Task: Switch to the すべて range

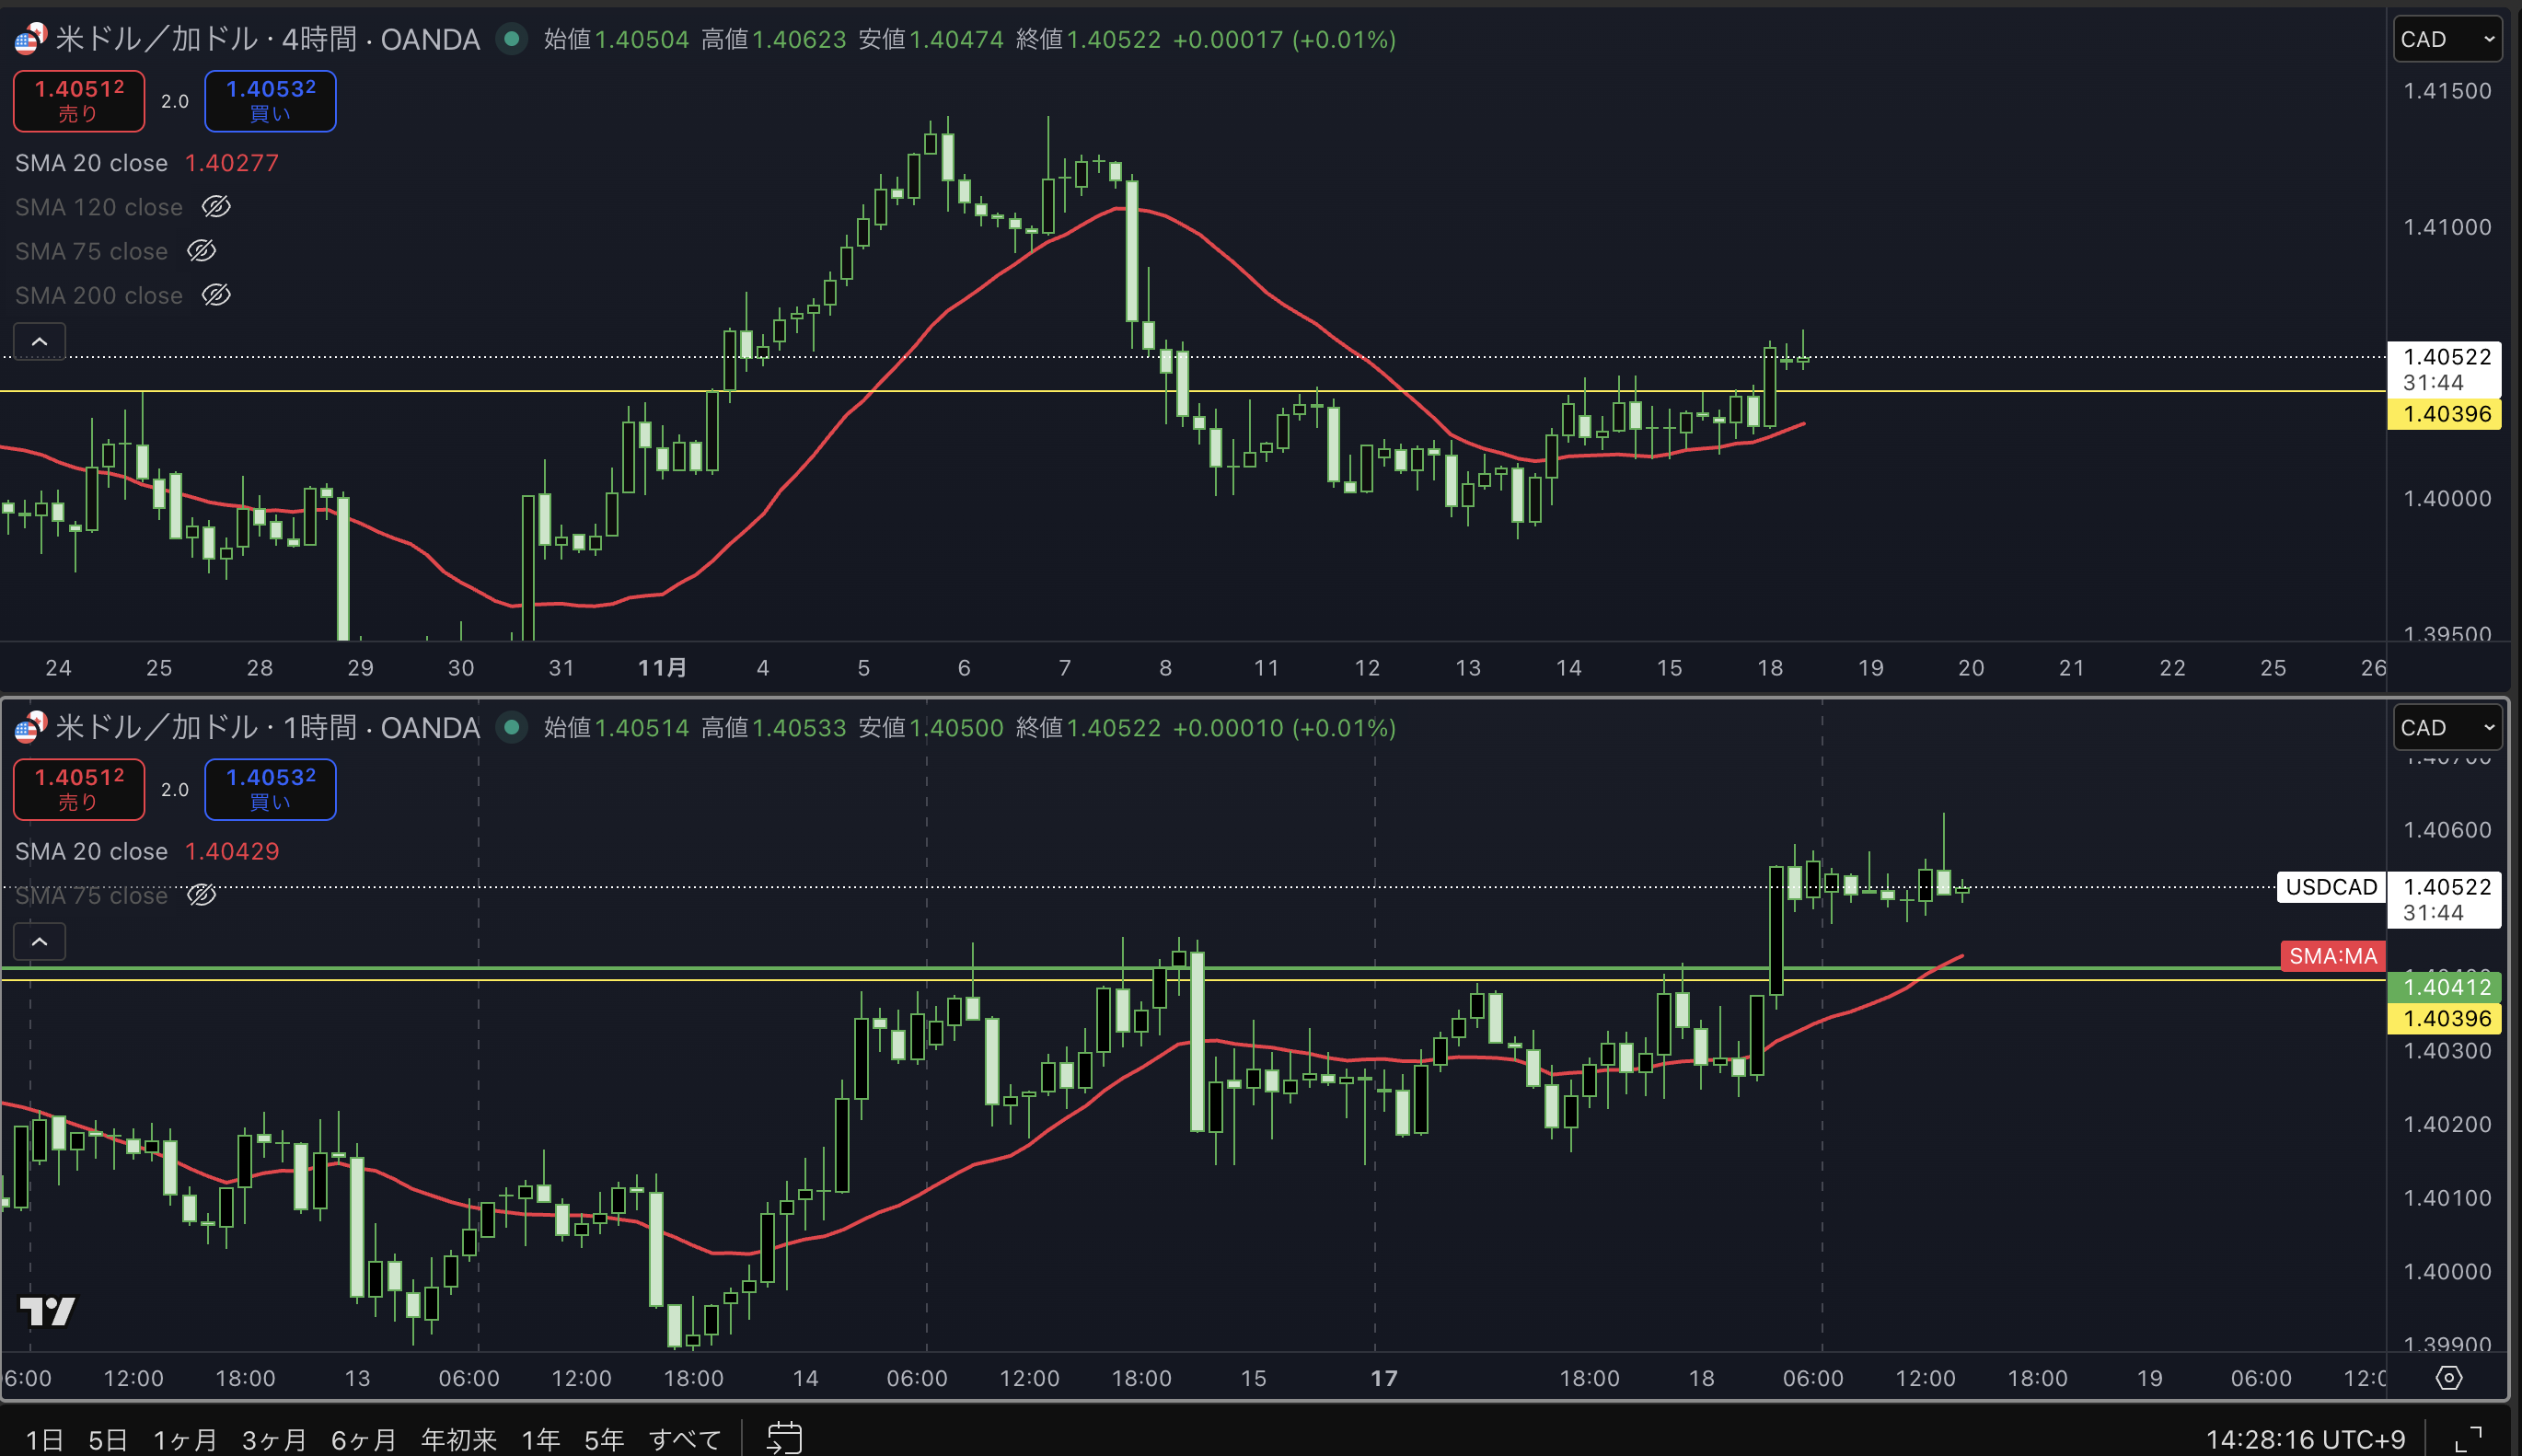Action: point(685,1439)
